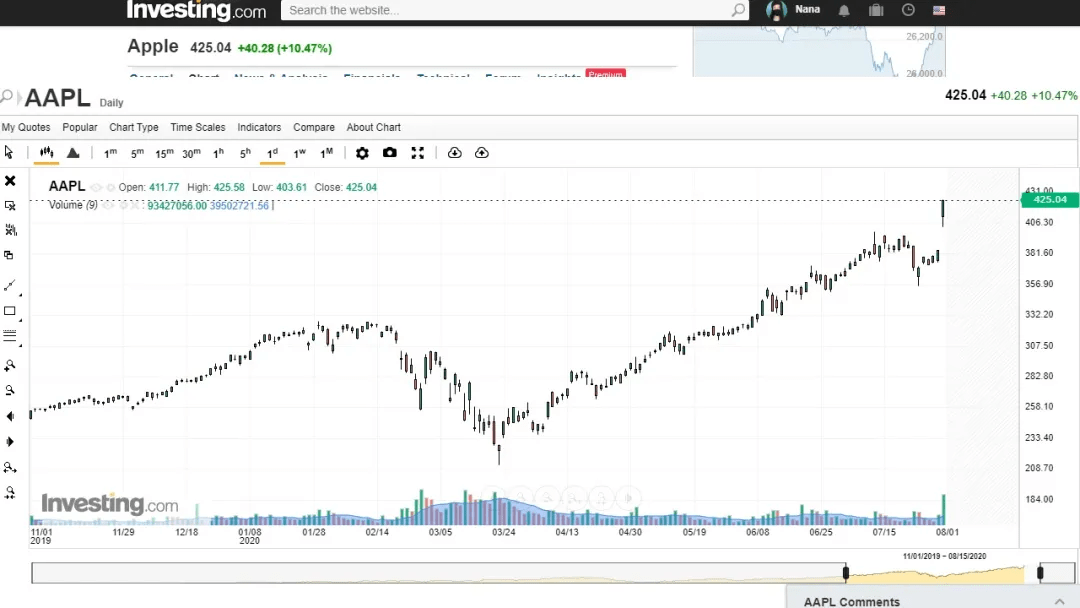
Task: Close drawing sidebar with X icon
Action: pos(10,180)
